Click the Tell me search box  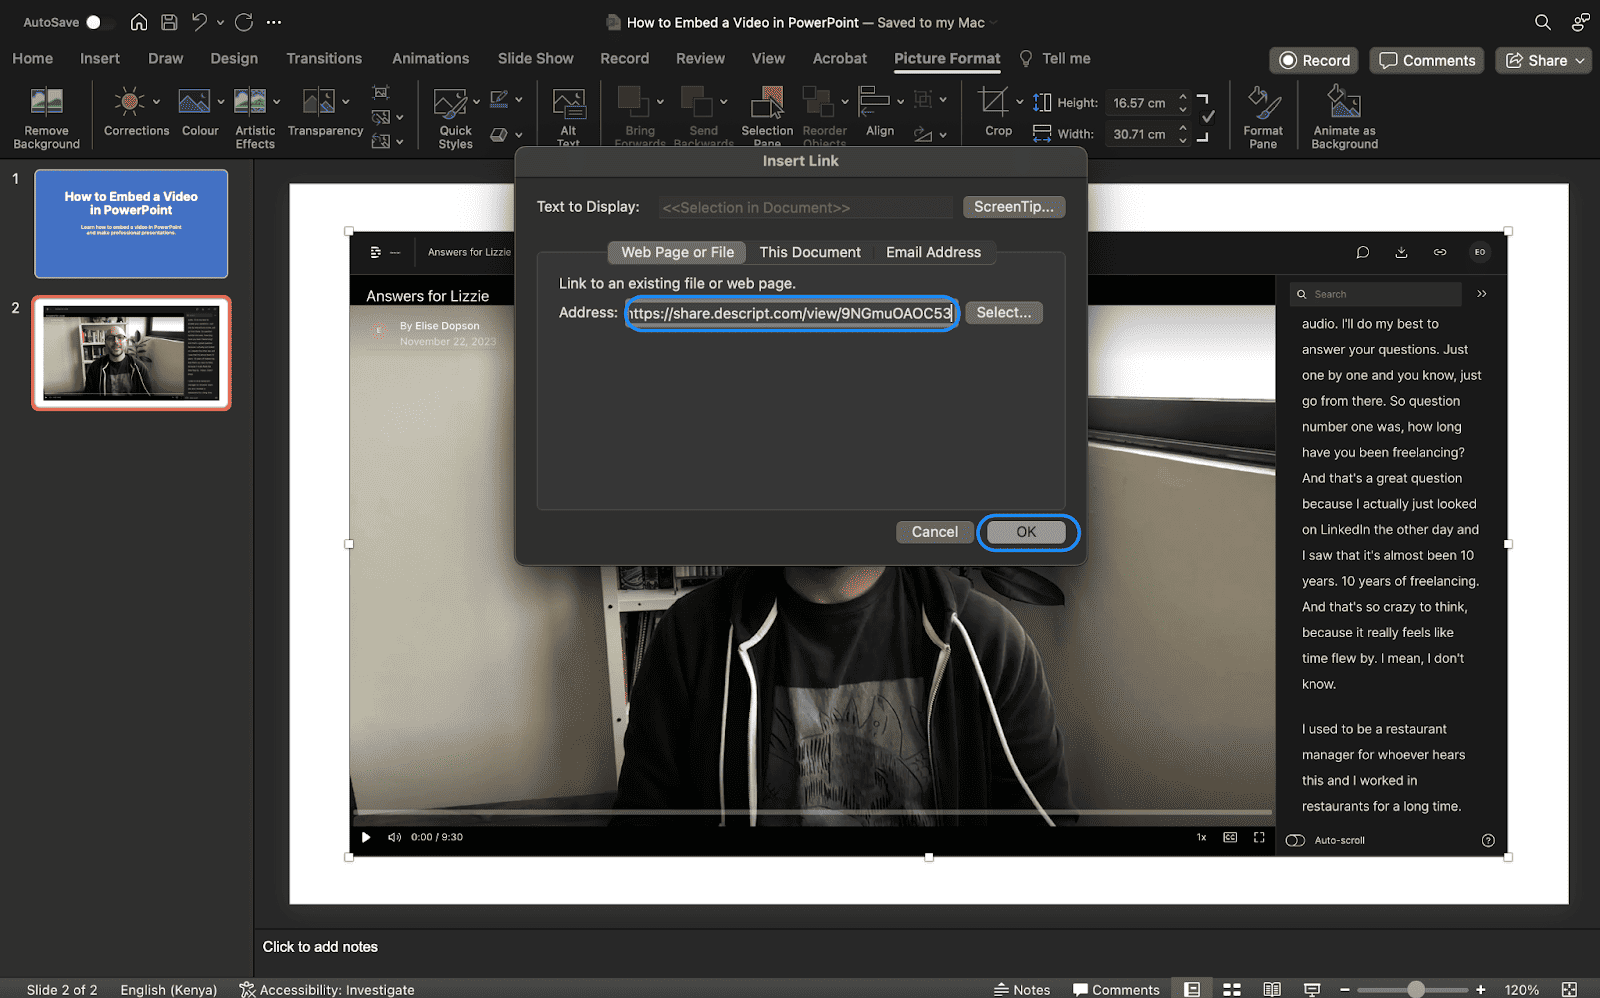point(1055,58)
